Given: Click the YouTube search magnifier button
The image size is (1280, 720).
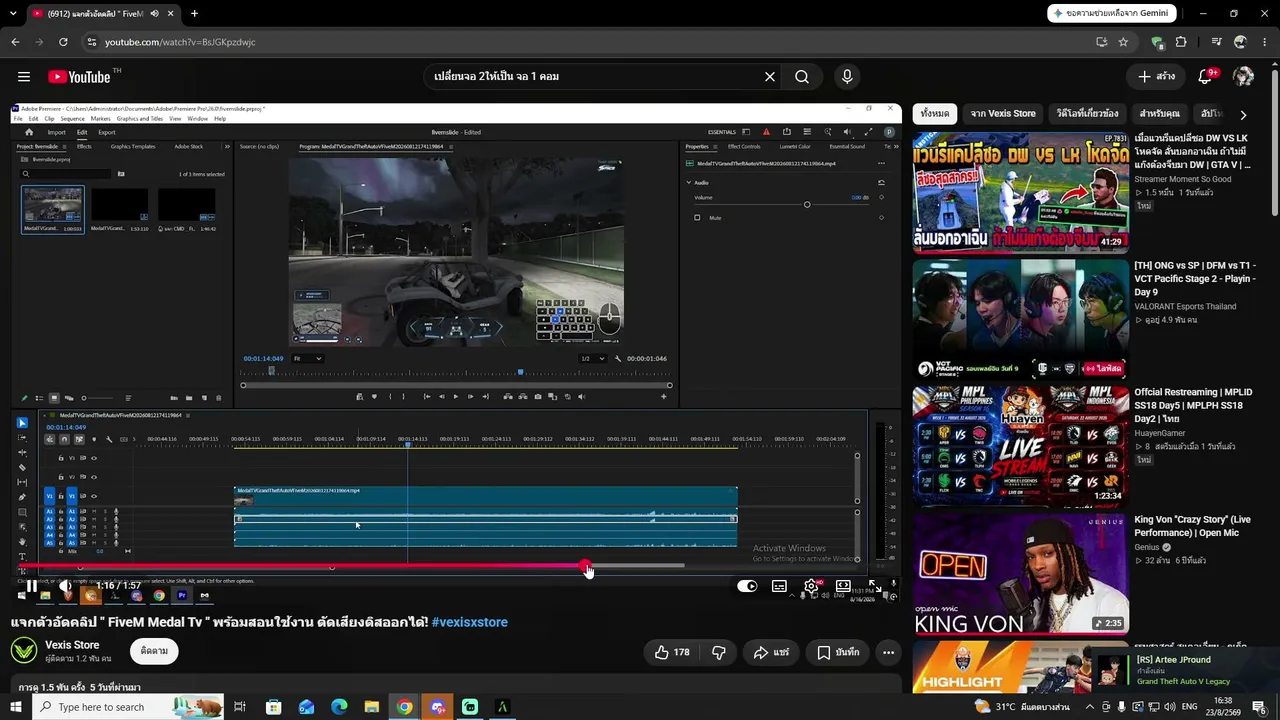Looking at the screenshot, I should tap(802, 77).
